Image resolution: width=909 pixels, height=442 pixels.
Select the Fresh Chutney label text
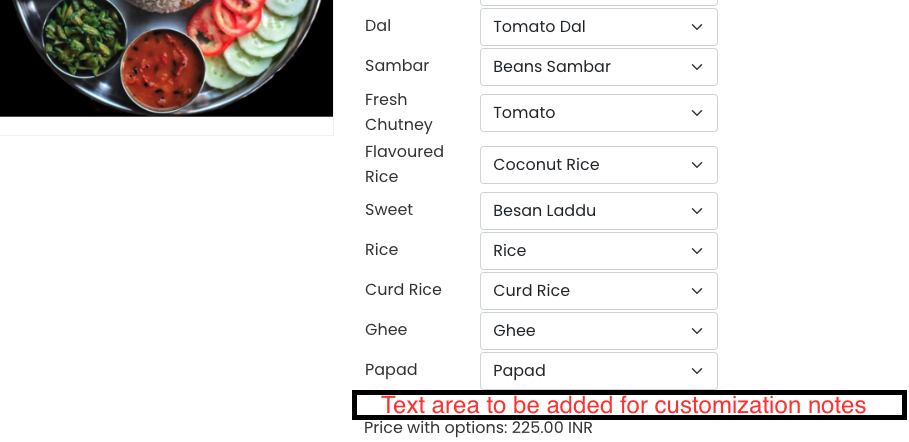coord(398,112)
